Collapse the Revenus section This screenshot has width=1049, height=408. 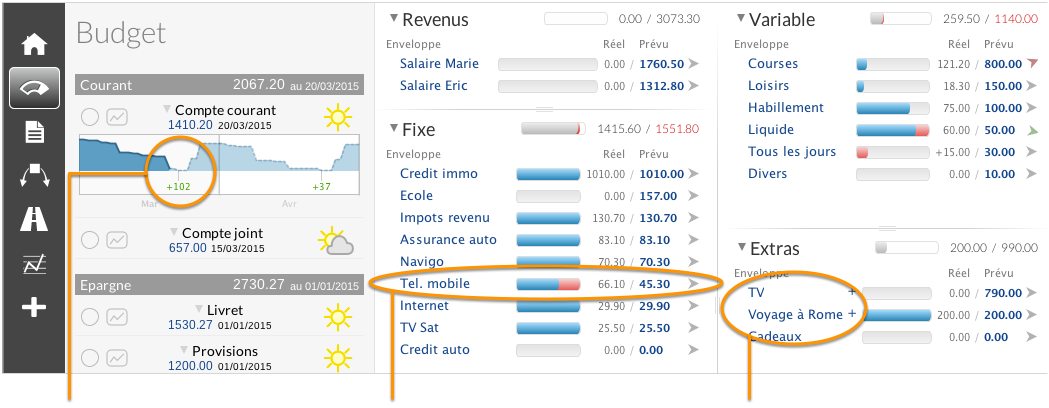393,18
